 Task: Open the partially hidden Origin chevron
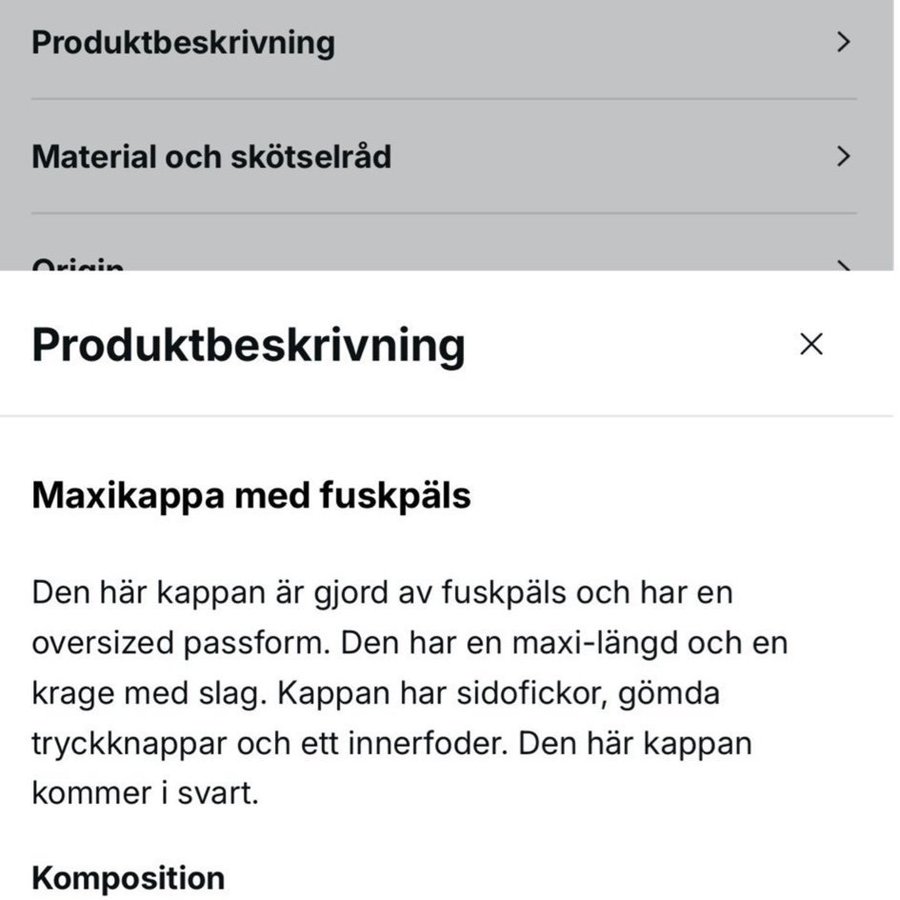point(844,266)
